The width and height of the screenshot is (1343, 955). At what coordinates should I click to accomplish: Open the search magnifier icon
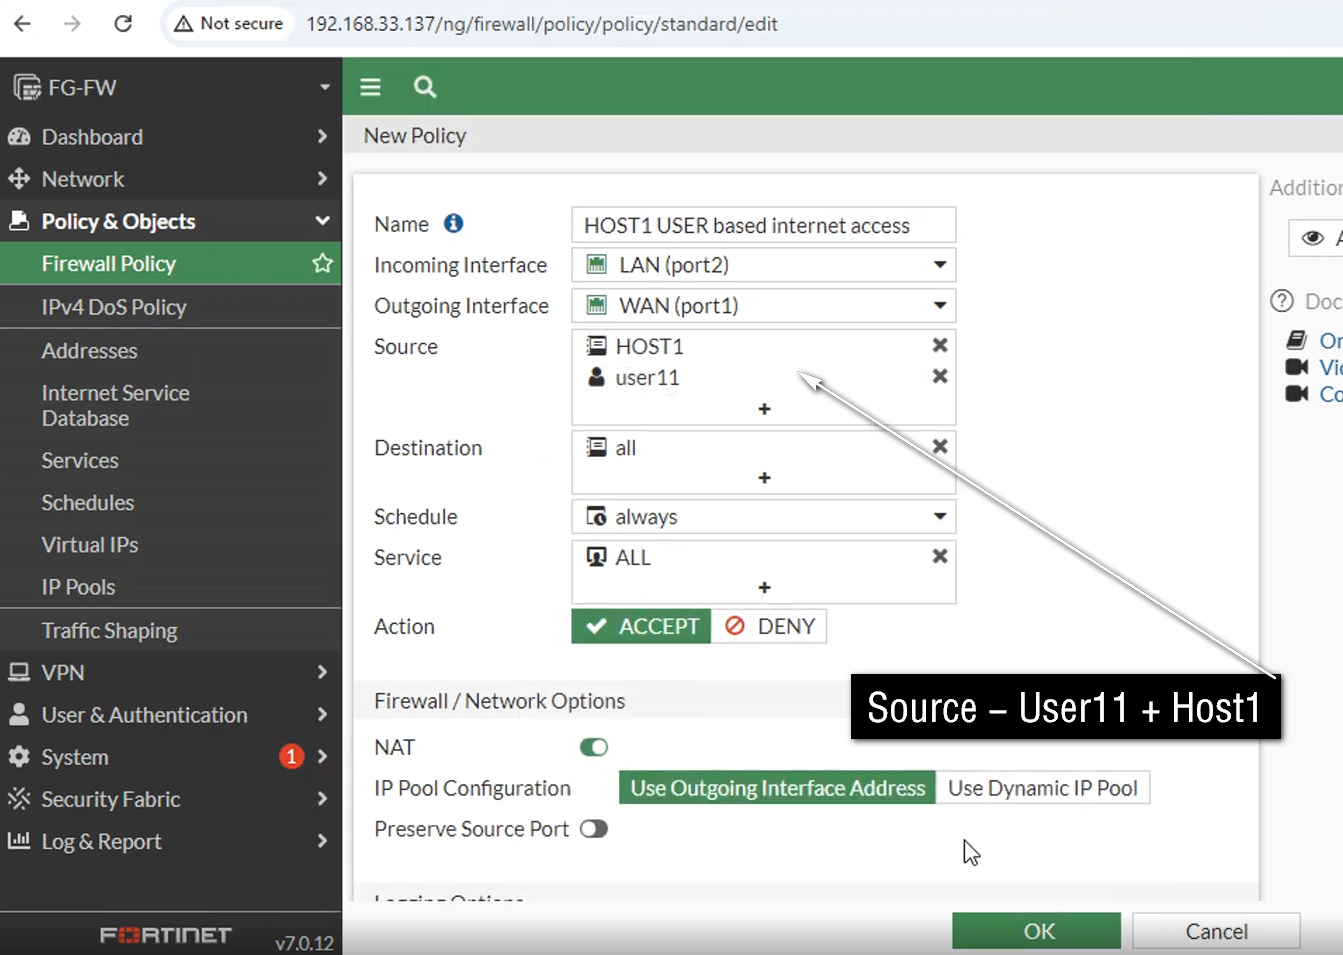click(425, 87)
